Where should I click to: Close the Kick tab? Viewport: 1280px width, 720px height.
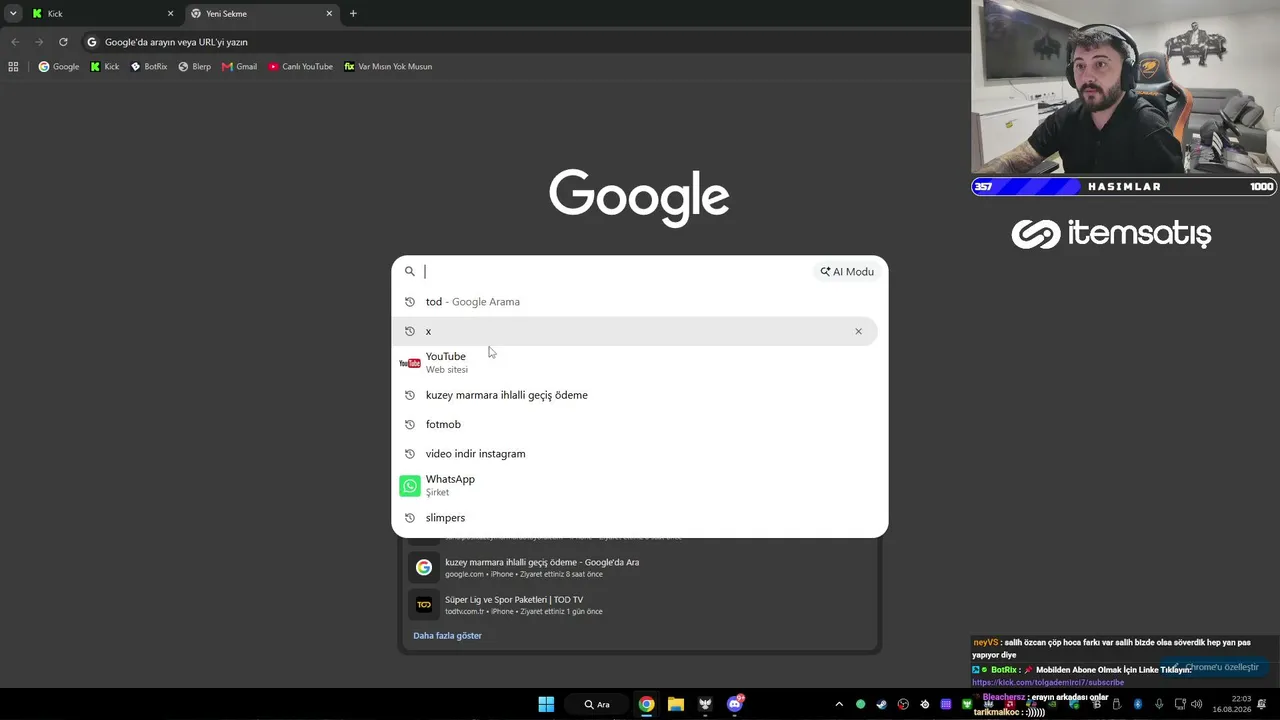[170, 14]
